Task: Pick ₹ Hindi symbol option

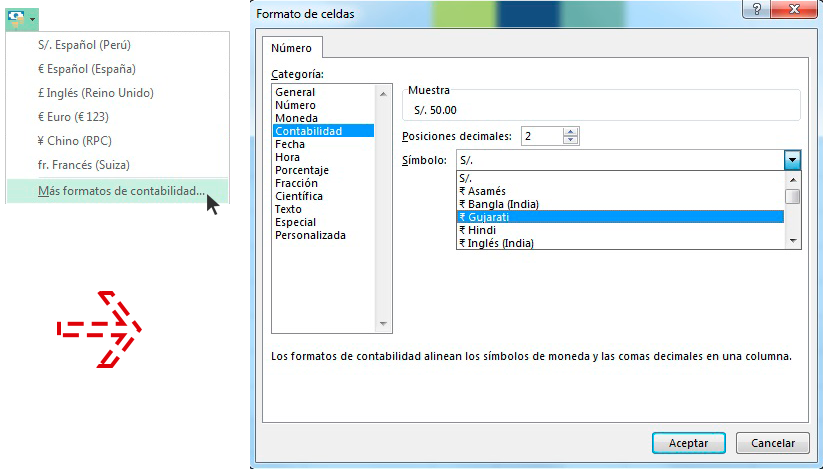Action: tap(620, 230)
